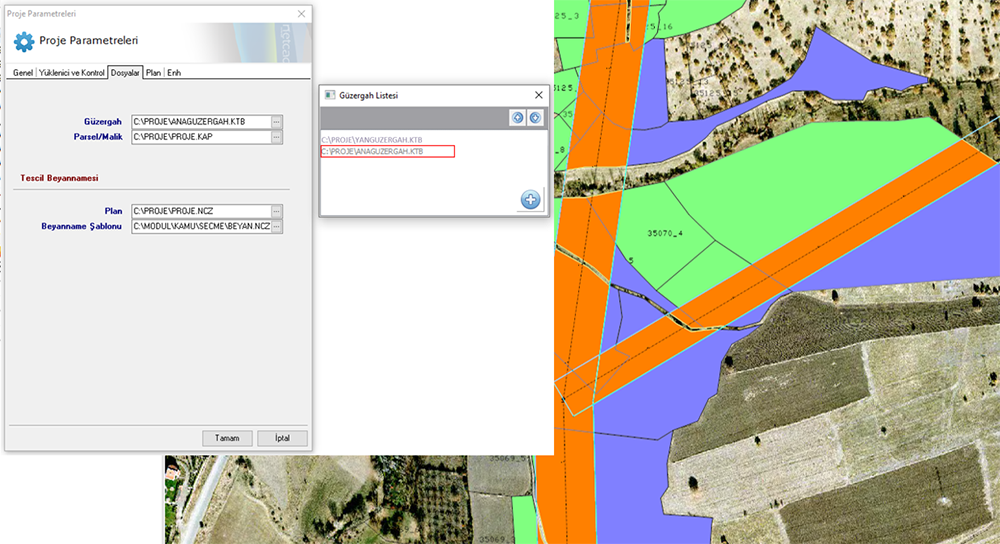Select the Plan tab
The image size is (1000, 544).
pos(153,73)
